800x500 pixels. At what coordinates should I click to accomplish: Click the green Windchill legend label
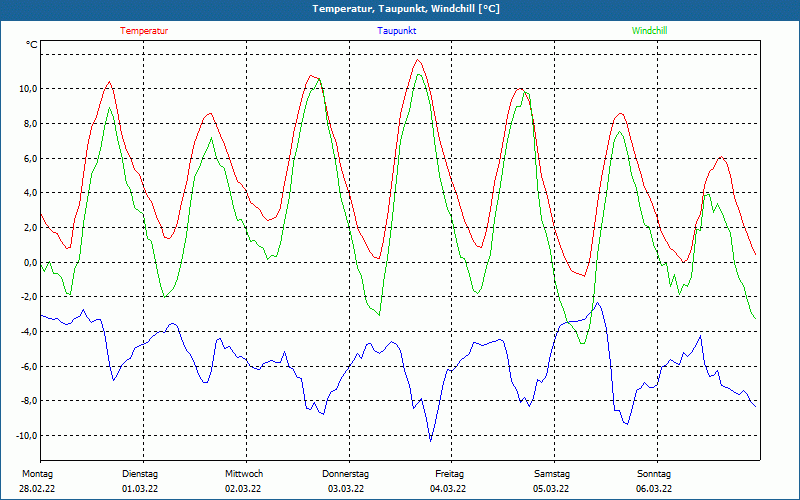pyautogui.click(x=649, y=31)
